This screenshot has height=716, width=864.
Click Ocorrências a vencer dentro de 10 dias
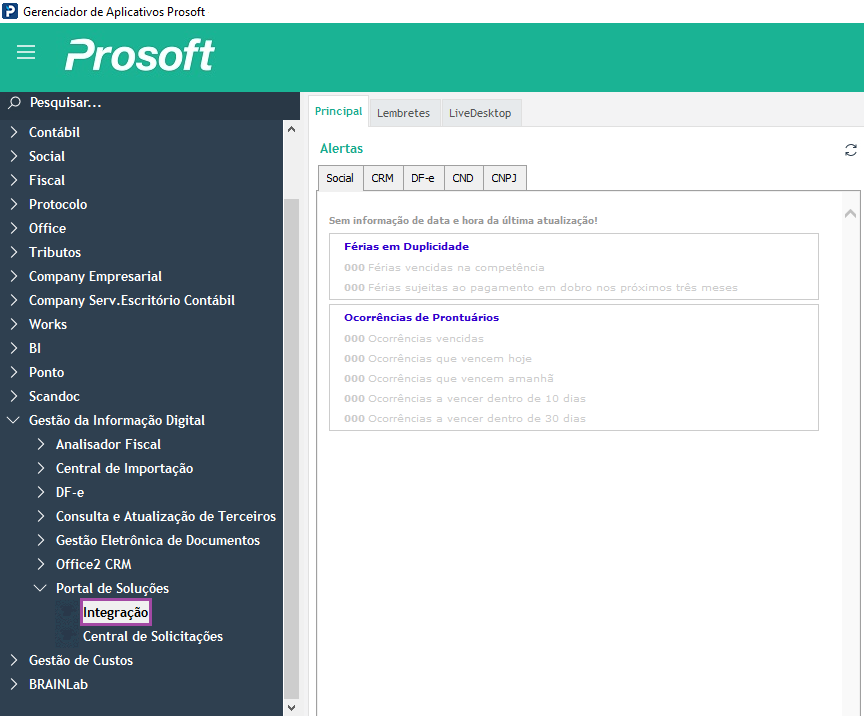465,398
